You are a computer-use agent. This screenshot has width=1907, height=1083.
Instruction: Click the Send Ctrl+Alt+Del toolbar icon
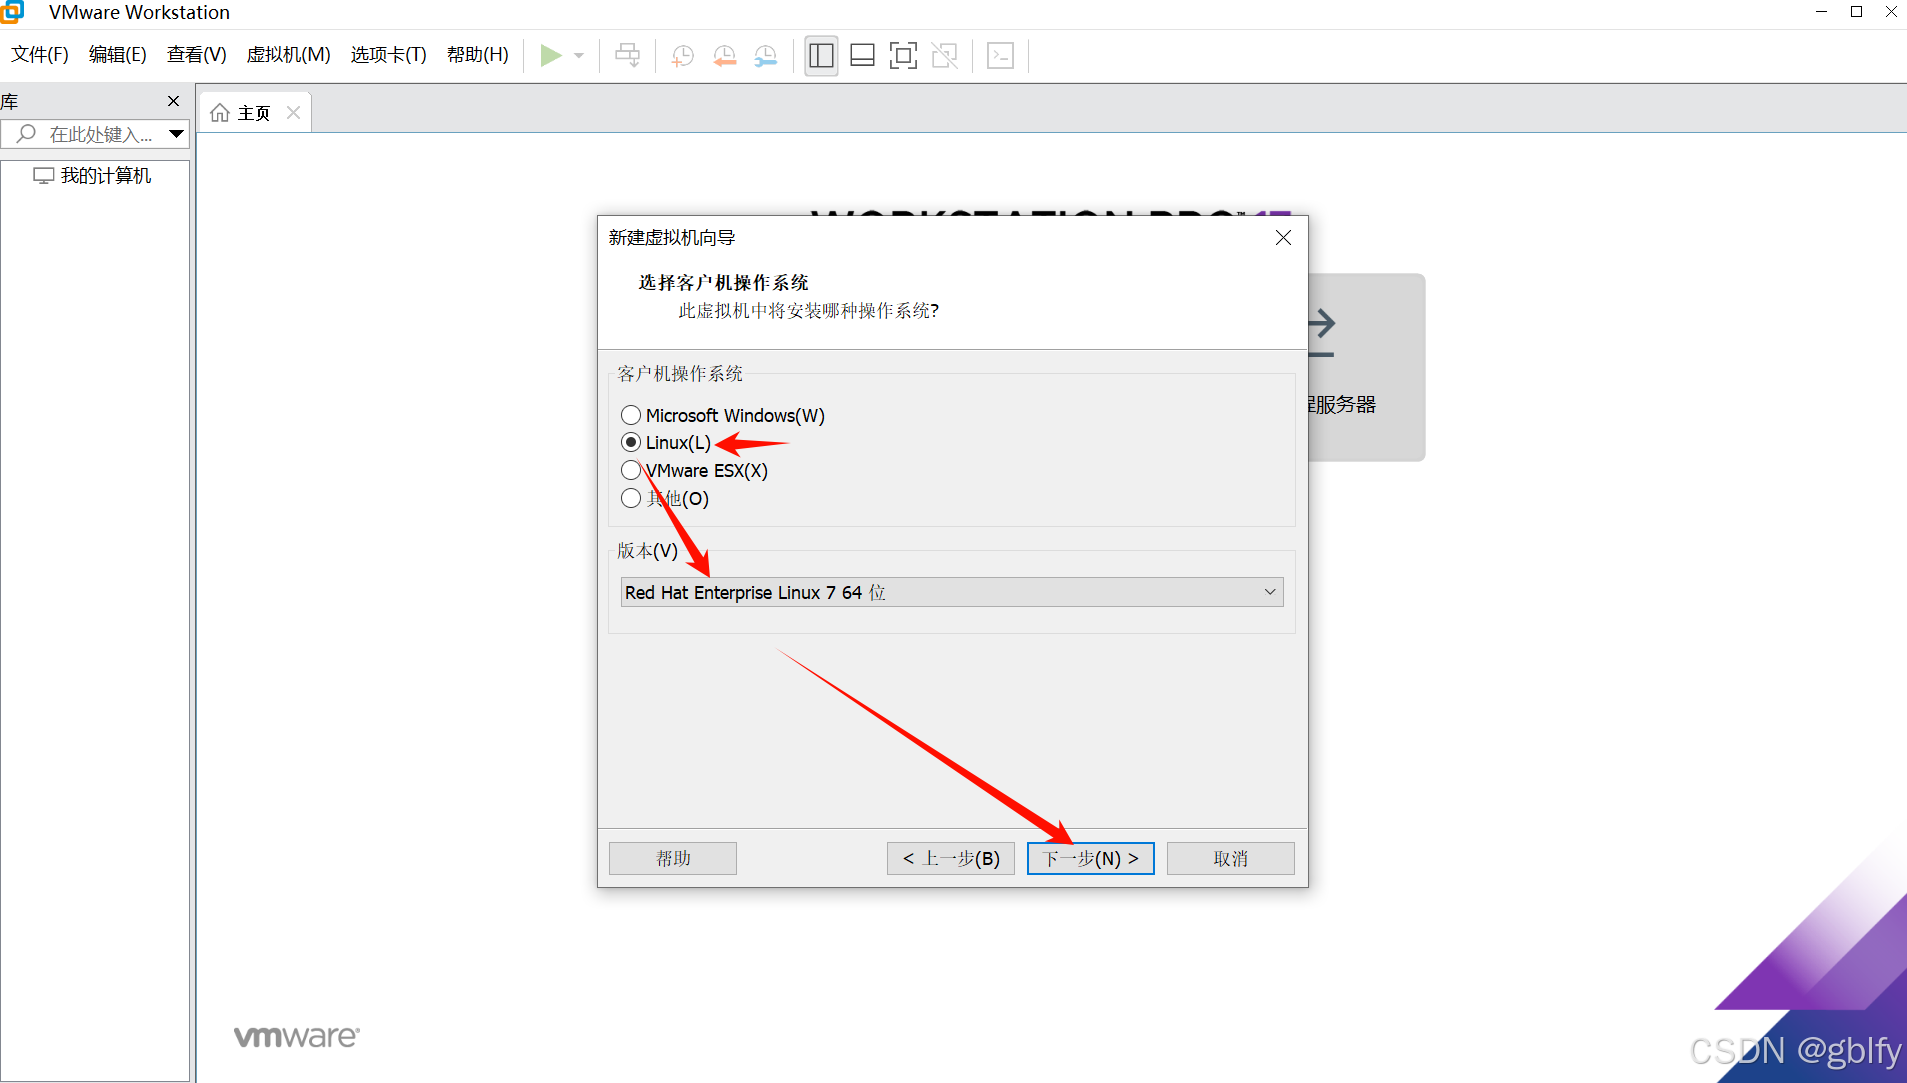(628, 55)
